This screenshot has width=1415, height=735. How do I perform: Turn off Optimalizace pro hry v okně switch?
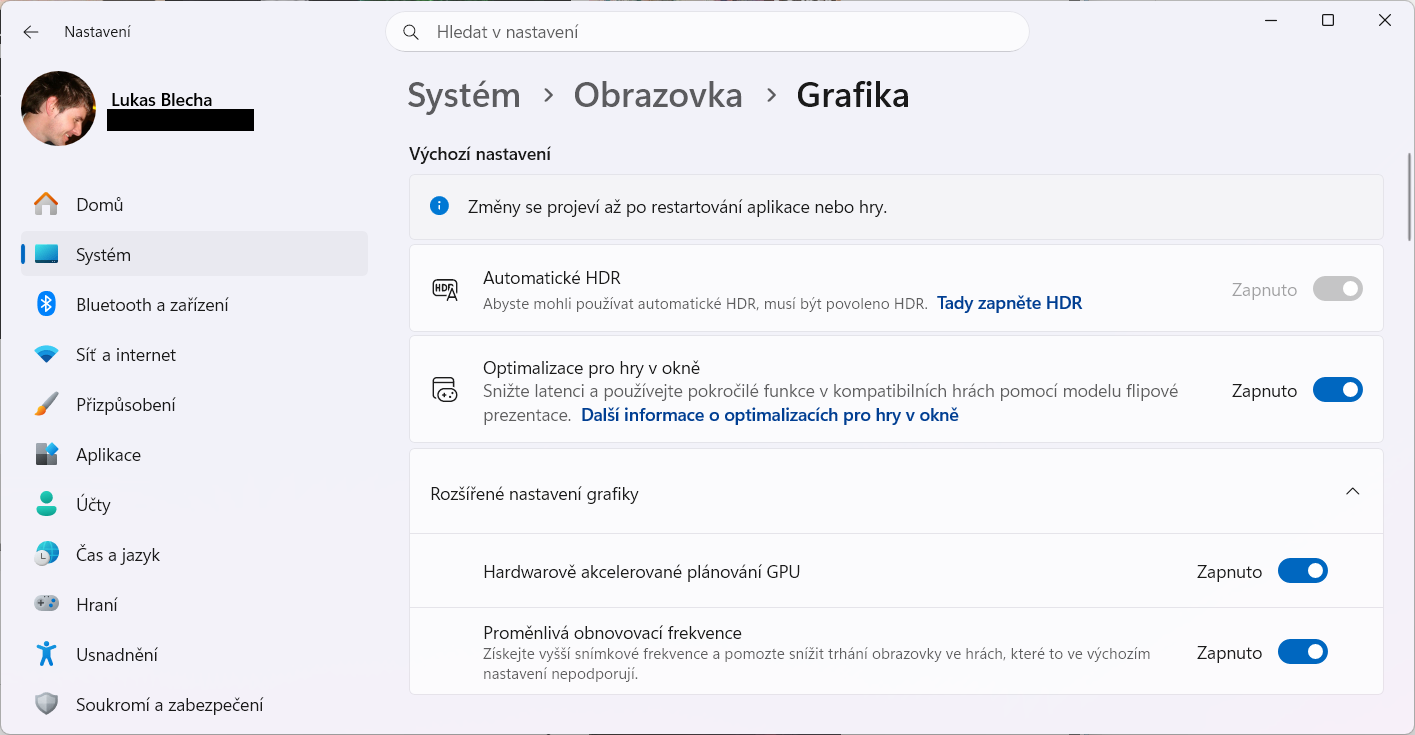tap(1337, 390)
